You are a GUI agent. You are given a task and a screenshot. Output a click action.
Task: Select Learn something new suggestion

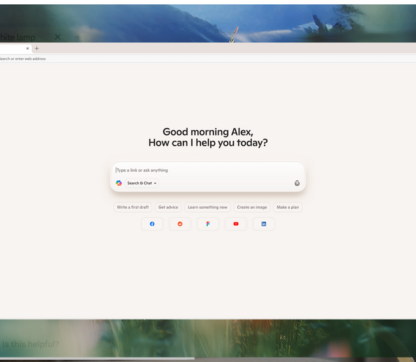click(x=207, y=207)
